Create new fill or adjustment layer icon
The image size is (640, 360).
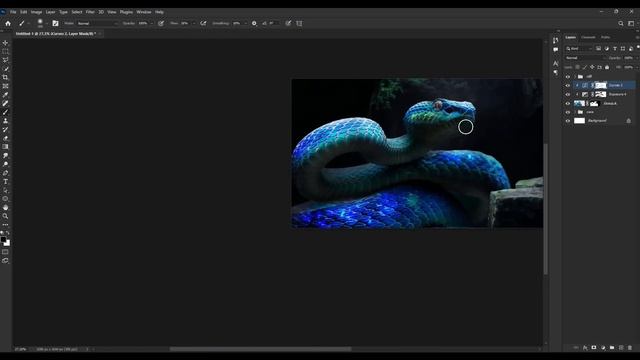point(603,348)
